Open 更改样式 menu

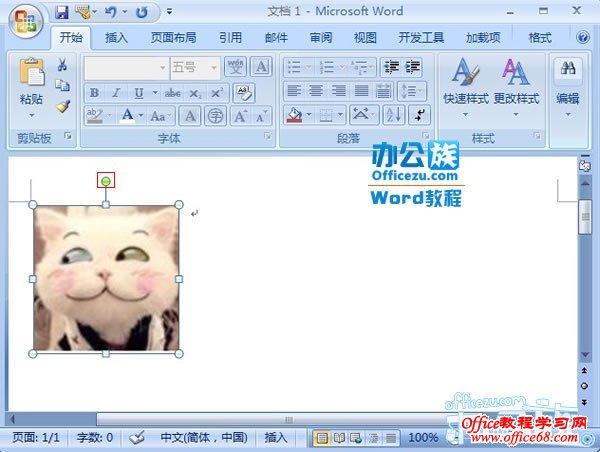tap(516, 87)
